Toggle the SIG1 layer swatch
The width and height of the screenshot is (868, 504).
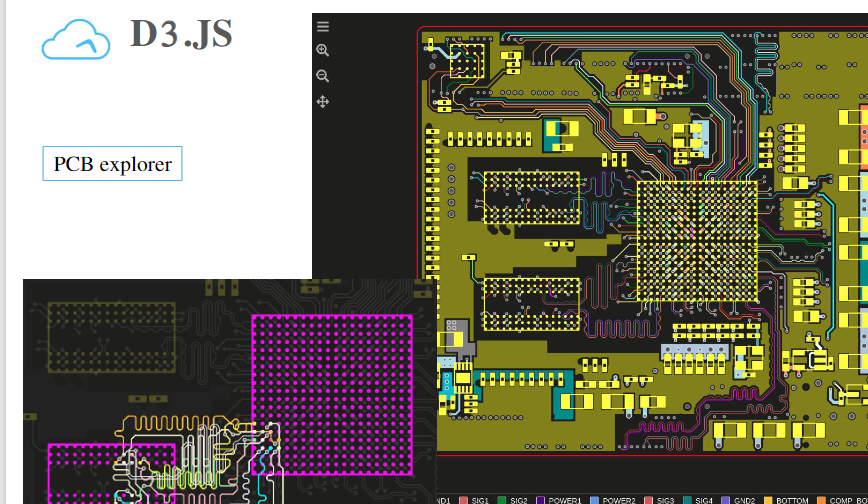tap(463, 499)
